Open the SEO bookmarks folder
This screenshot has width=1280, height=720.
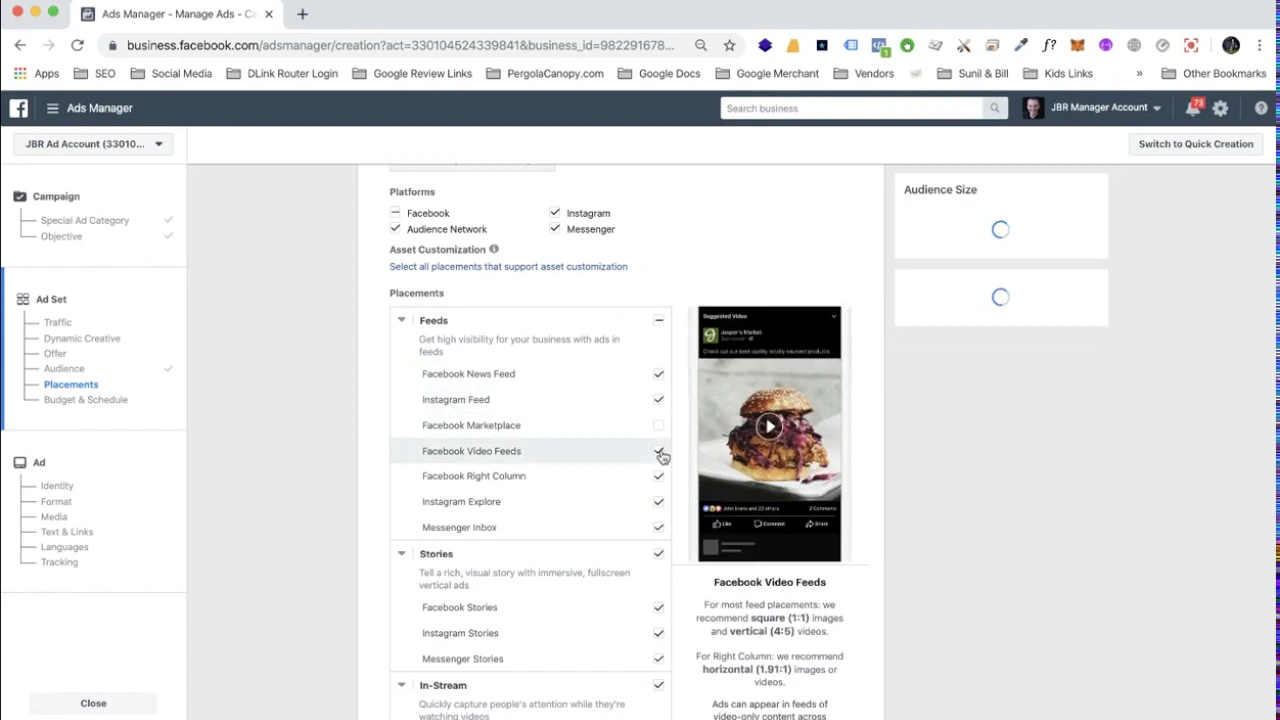(94, 73)
